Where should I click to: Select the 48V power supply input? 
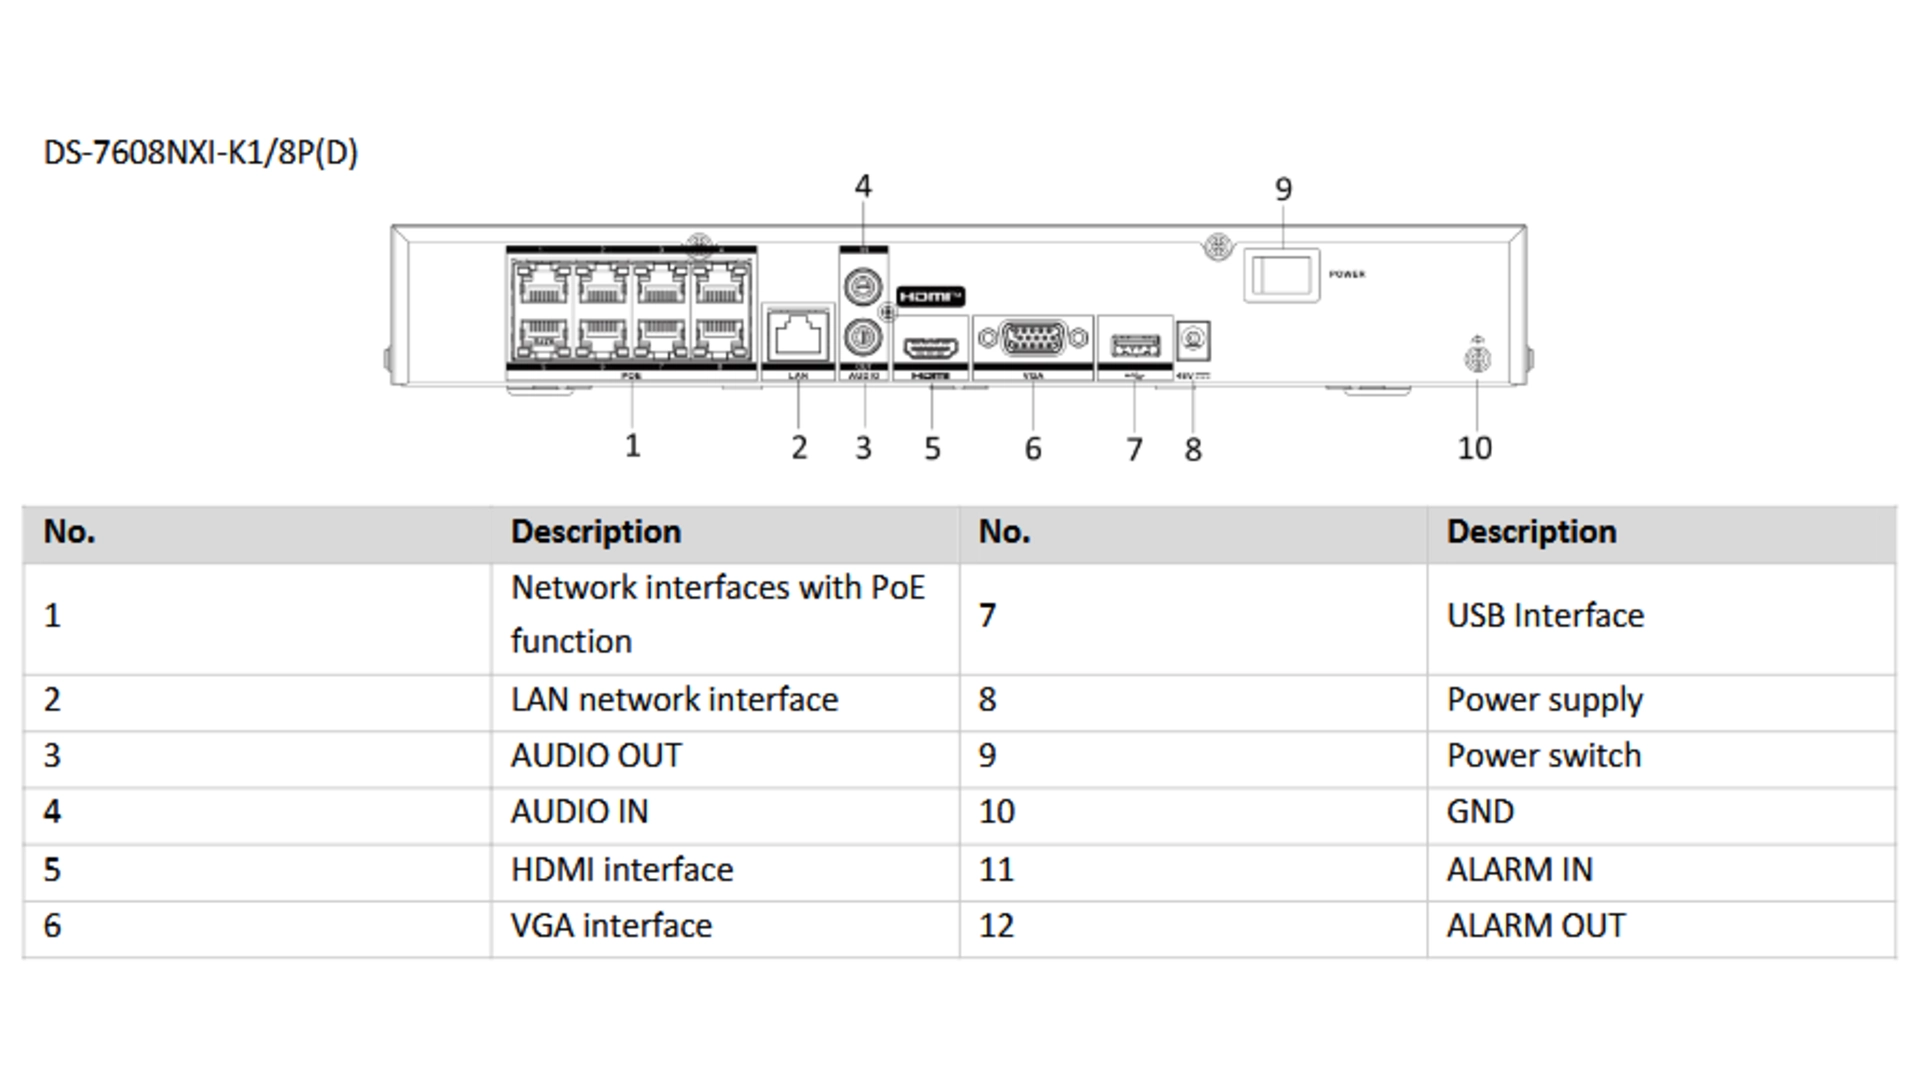tap(1192, 340)
